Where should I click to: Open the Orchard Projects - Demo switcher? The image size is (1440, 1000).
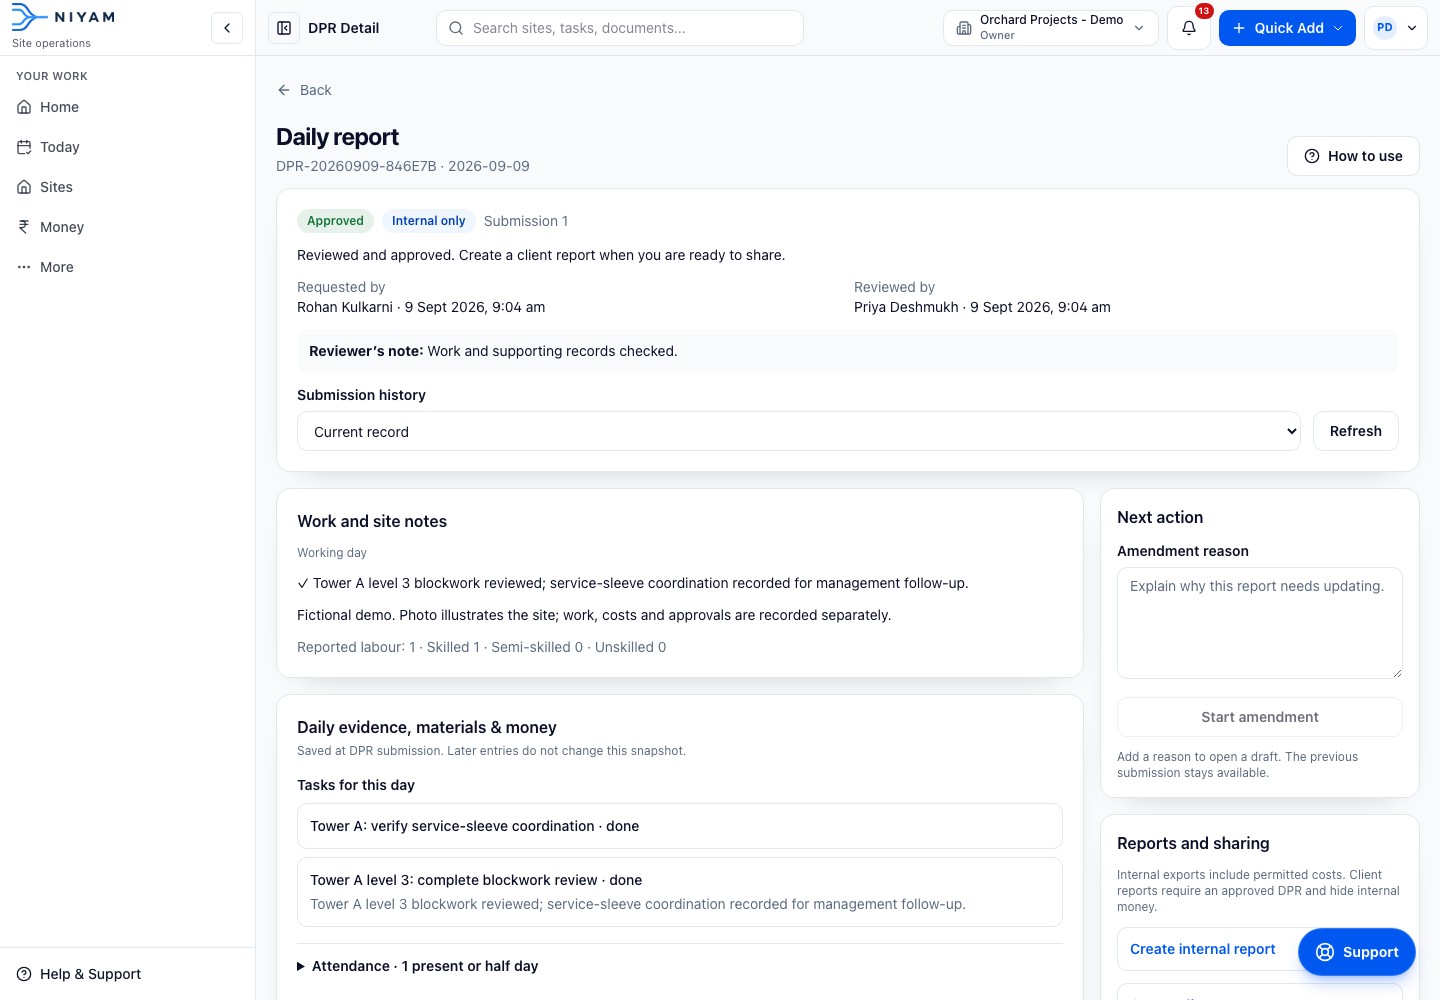coord(1050,28)
